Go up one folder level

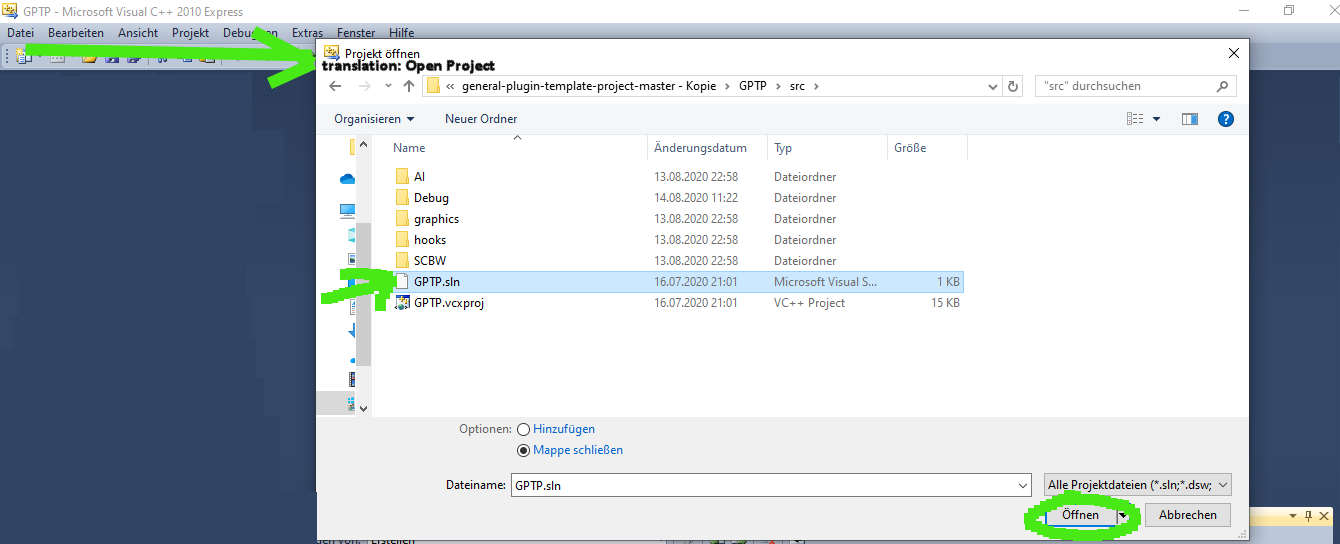pyautogui.click(x=408, y=86)
